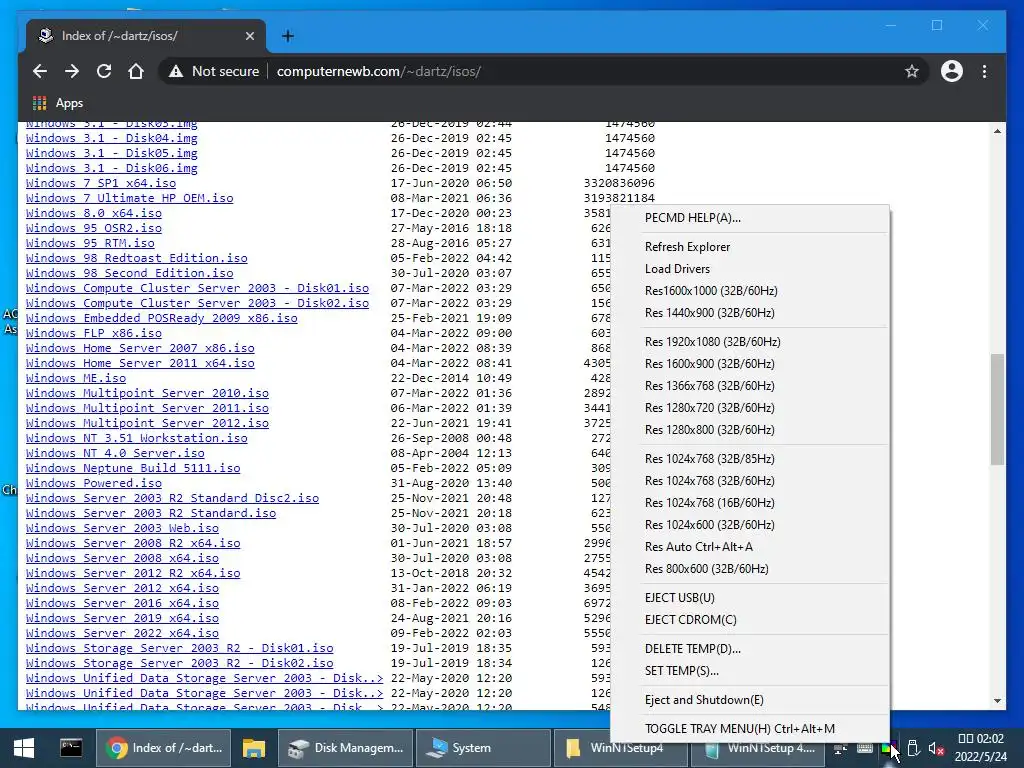Screen dimensions: 1024x768
Task: Select Res 1366x768 (32B/60Hz) option
Action: (750, 386)
